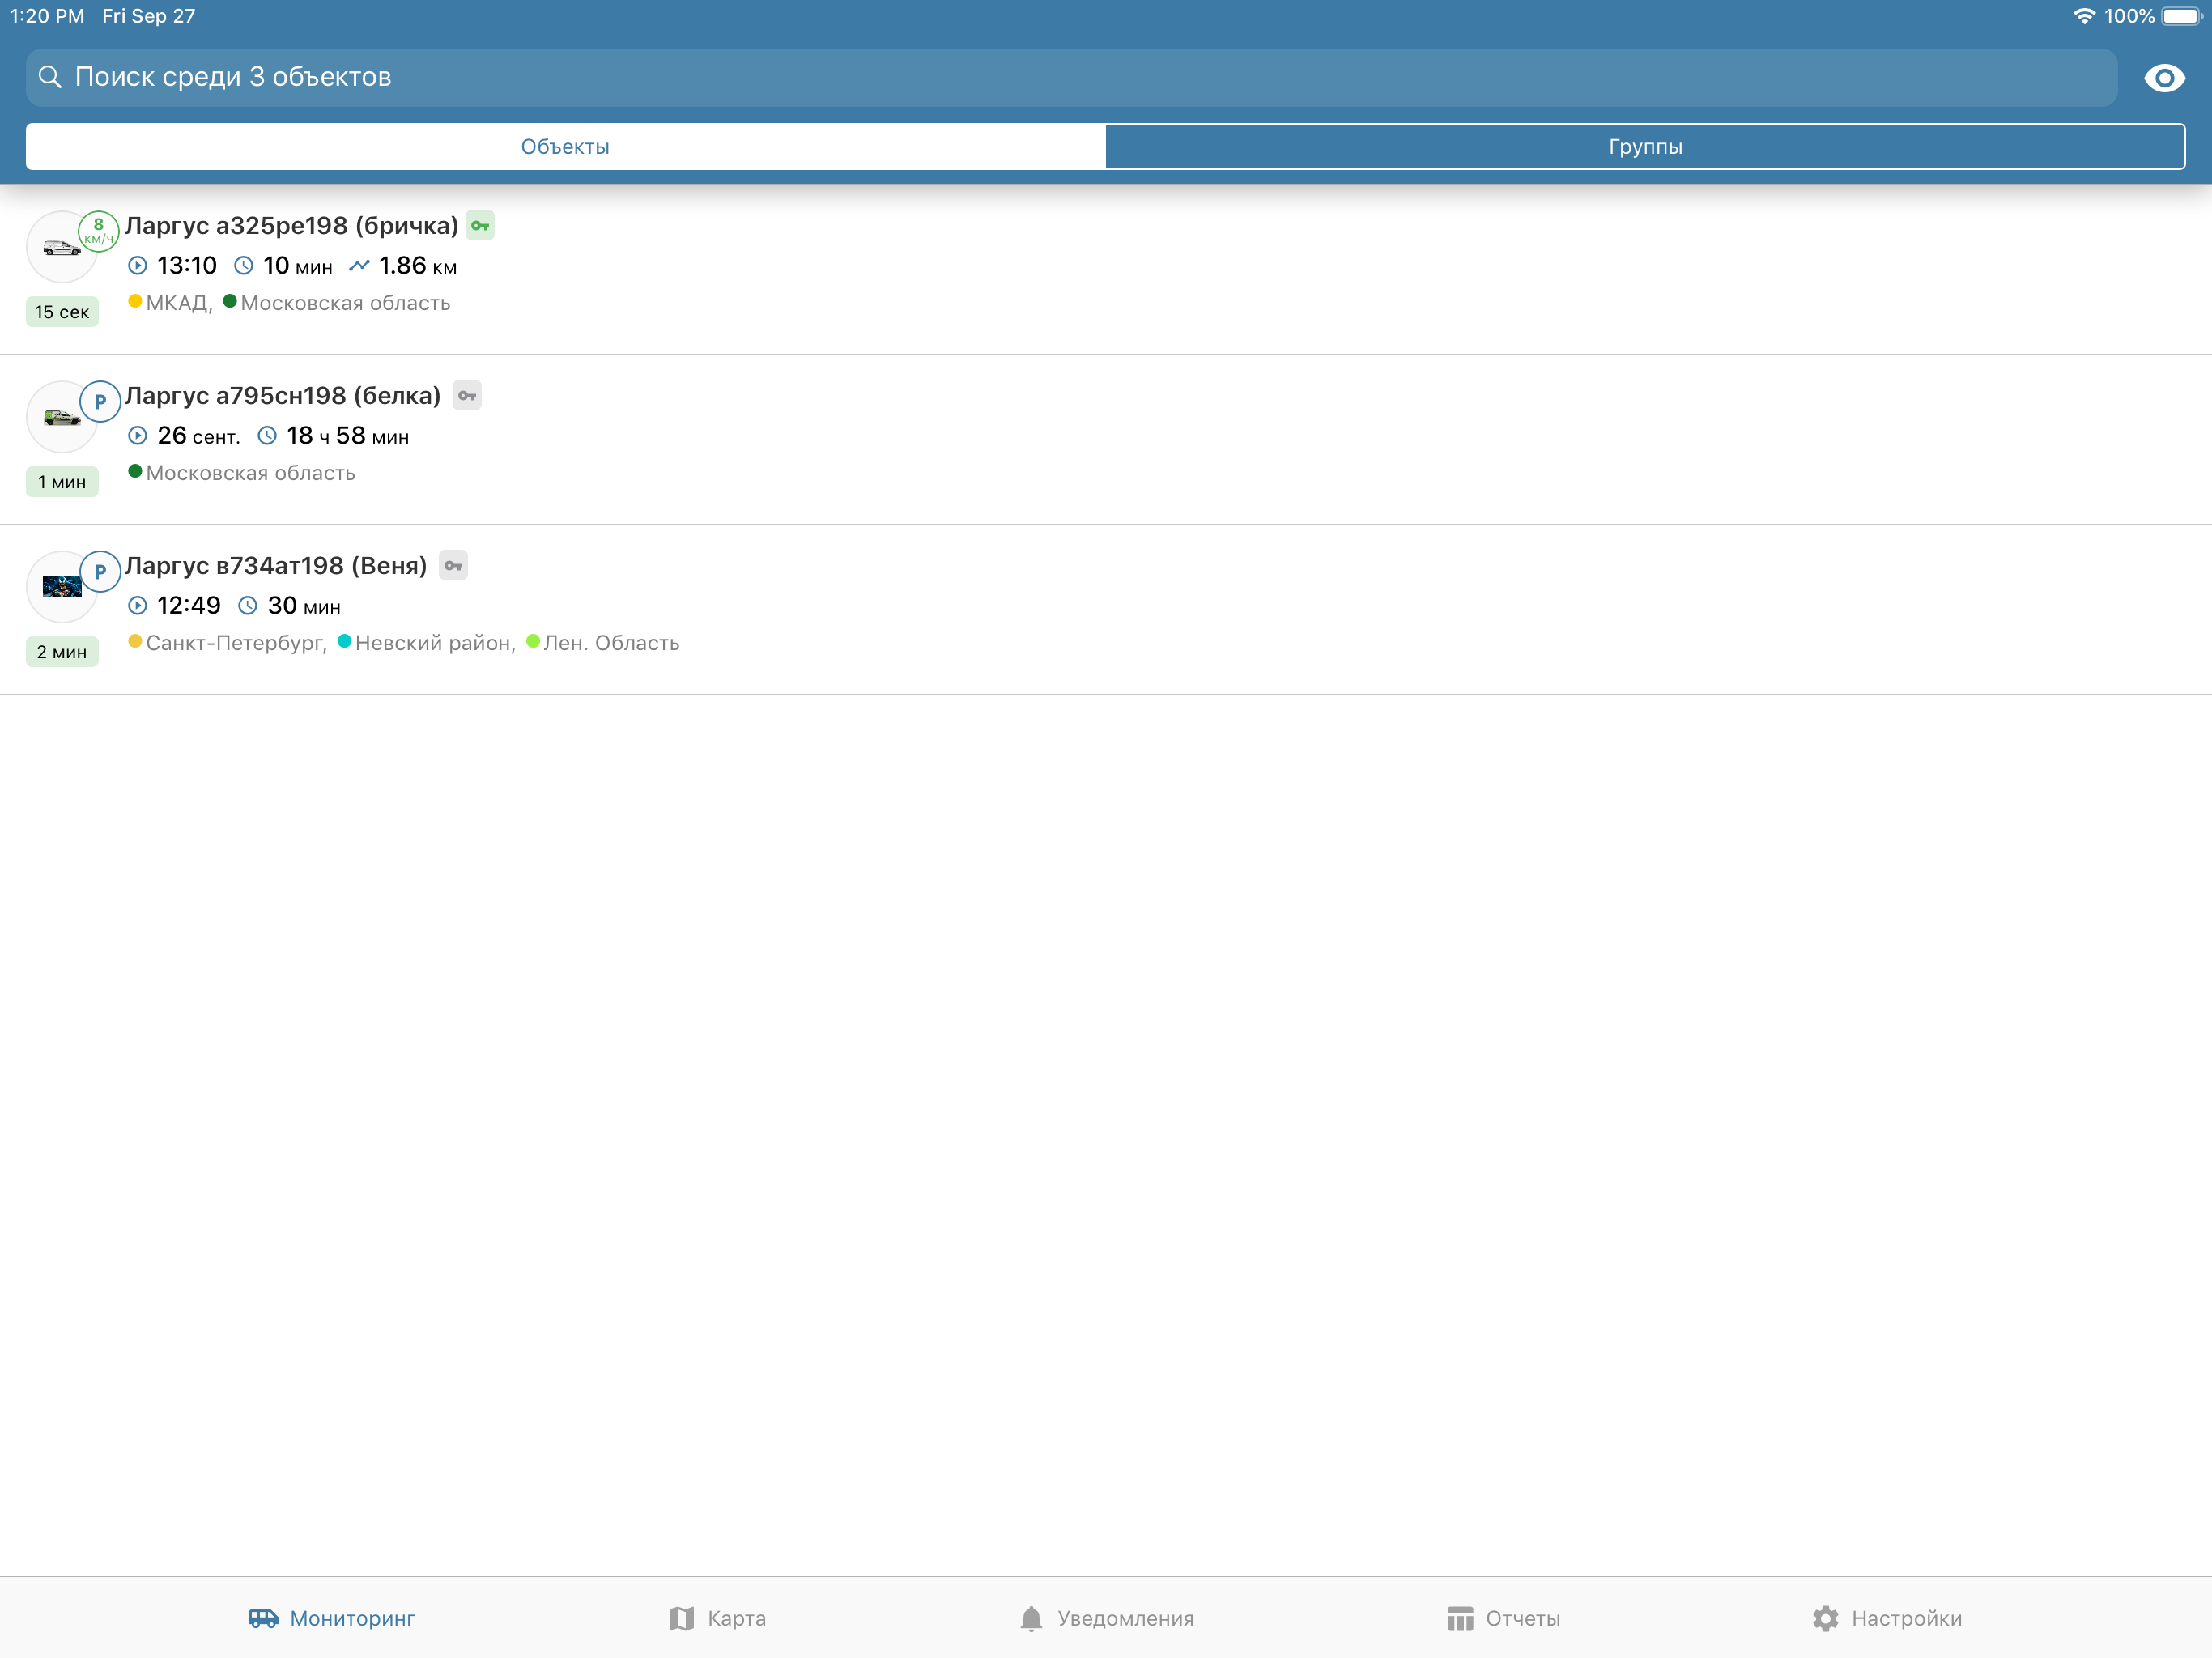
Task: Tap the Веня vehicle thumbnail image
Action: pos(61,587)
